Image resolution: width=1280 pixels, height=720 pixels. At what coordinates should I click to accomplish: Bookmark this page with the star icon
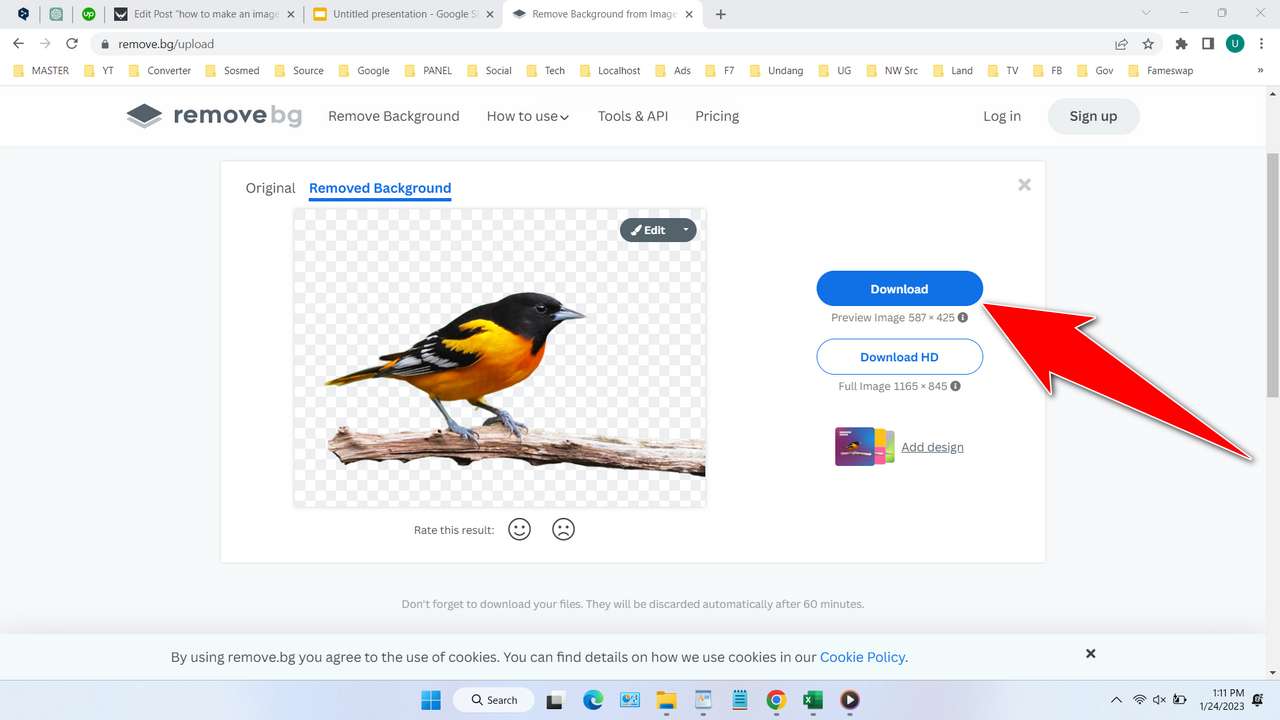click(x=1148, y=44)
